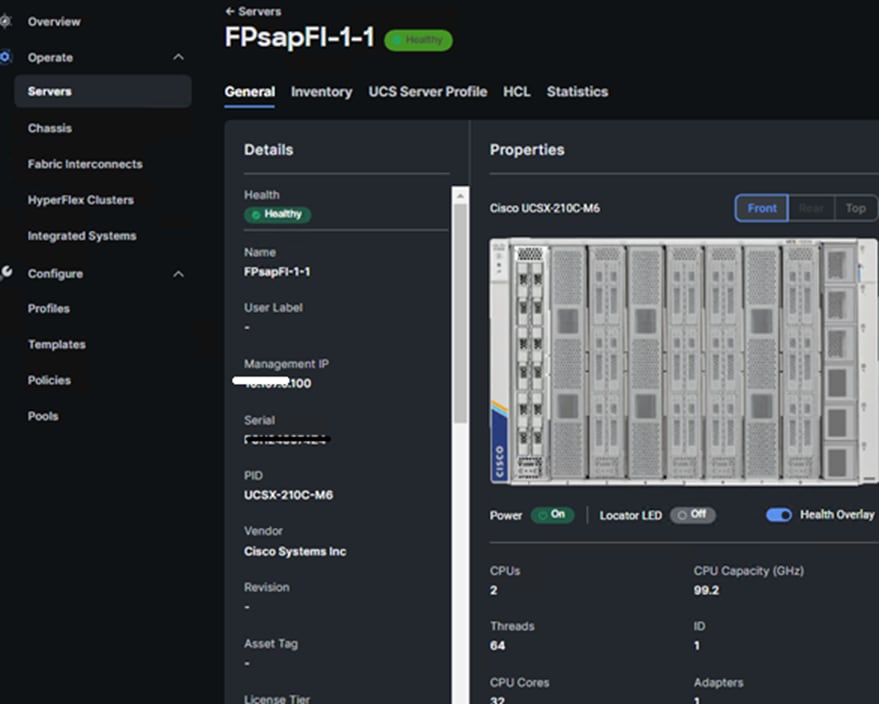Screen dimensions: 879x704
Task: Click the Threads value 64
Action: 497,646
